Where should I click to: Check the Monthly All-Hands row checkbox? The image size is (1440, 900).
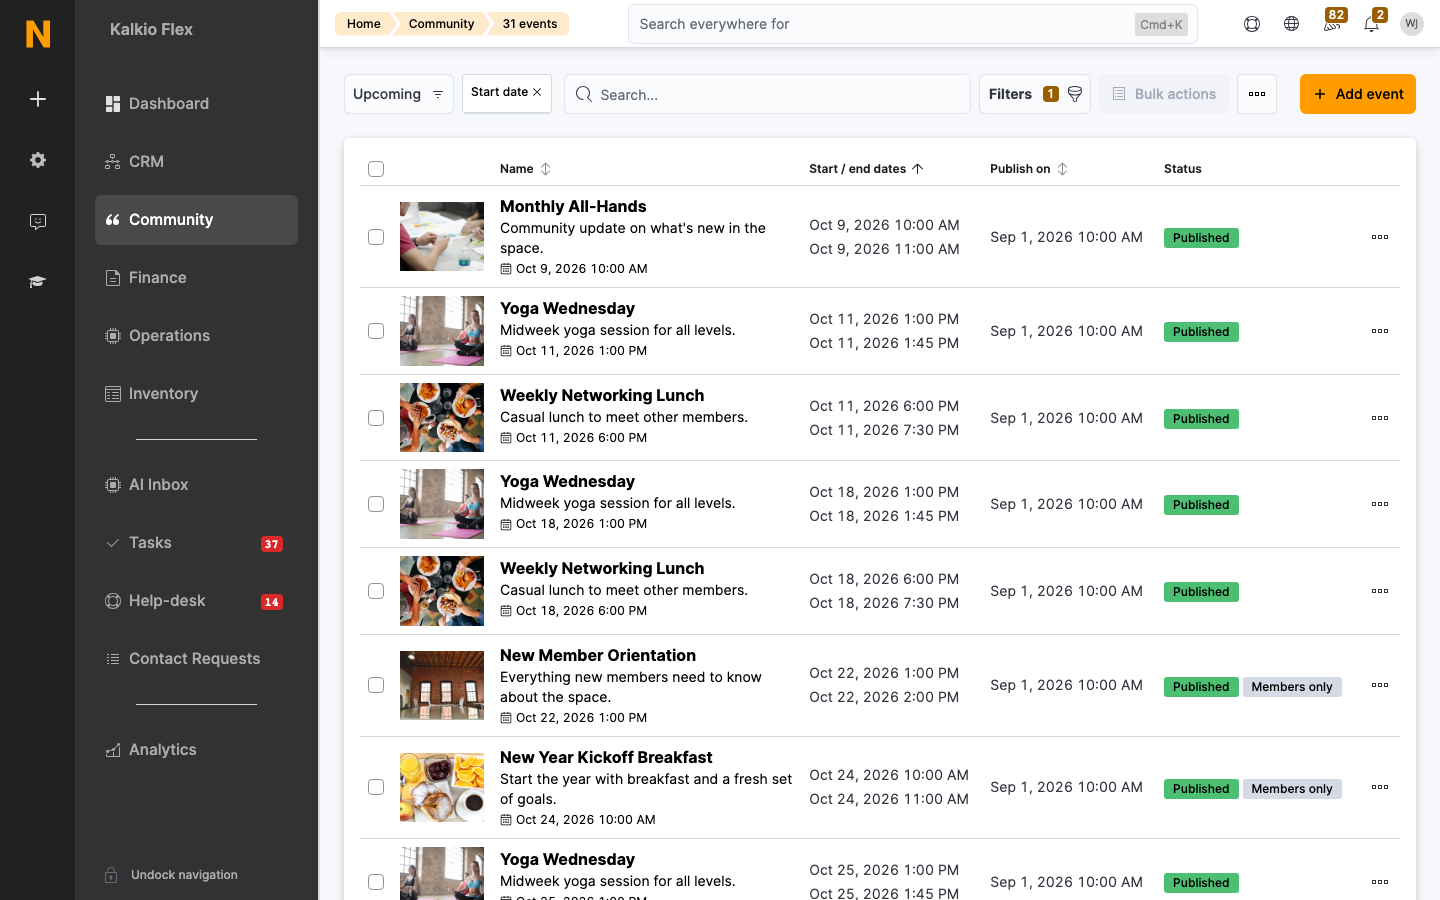376,237
